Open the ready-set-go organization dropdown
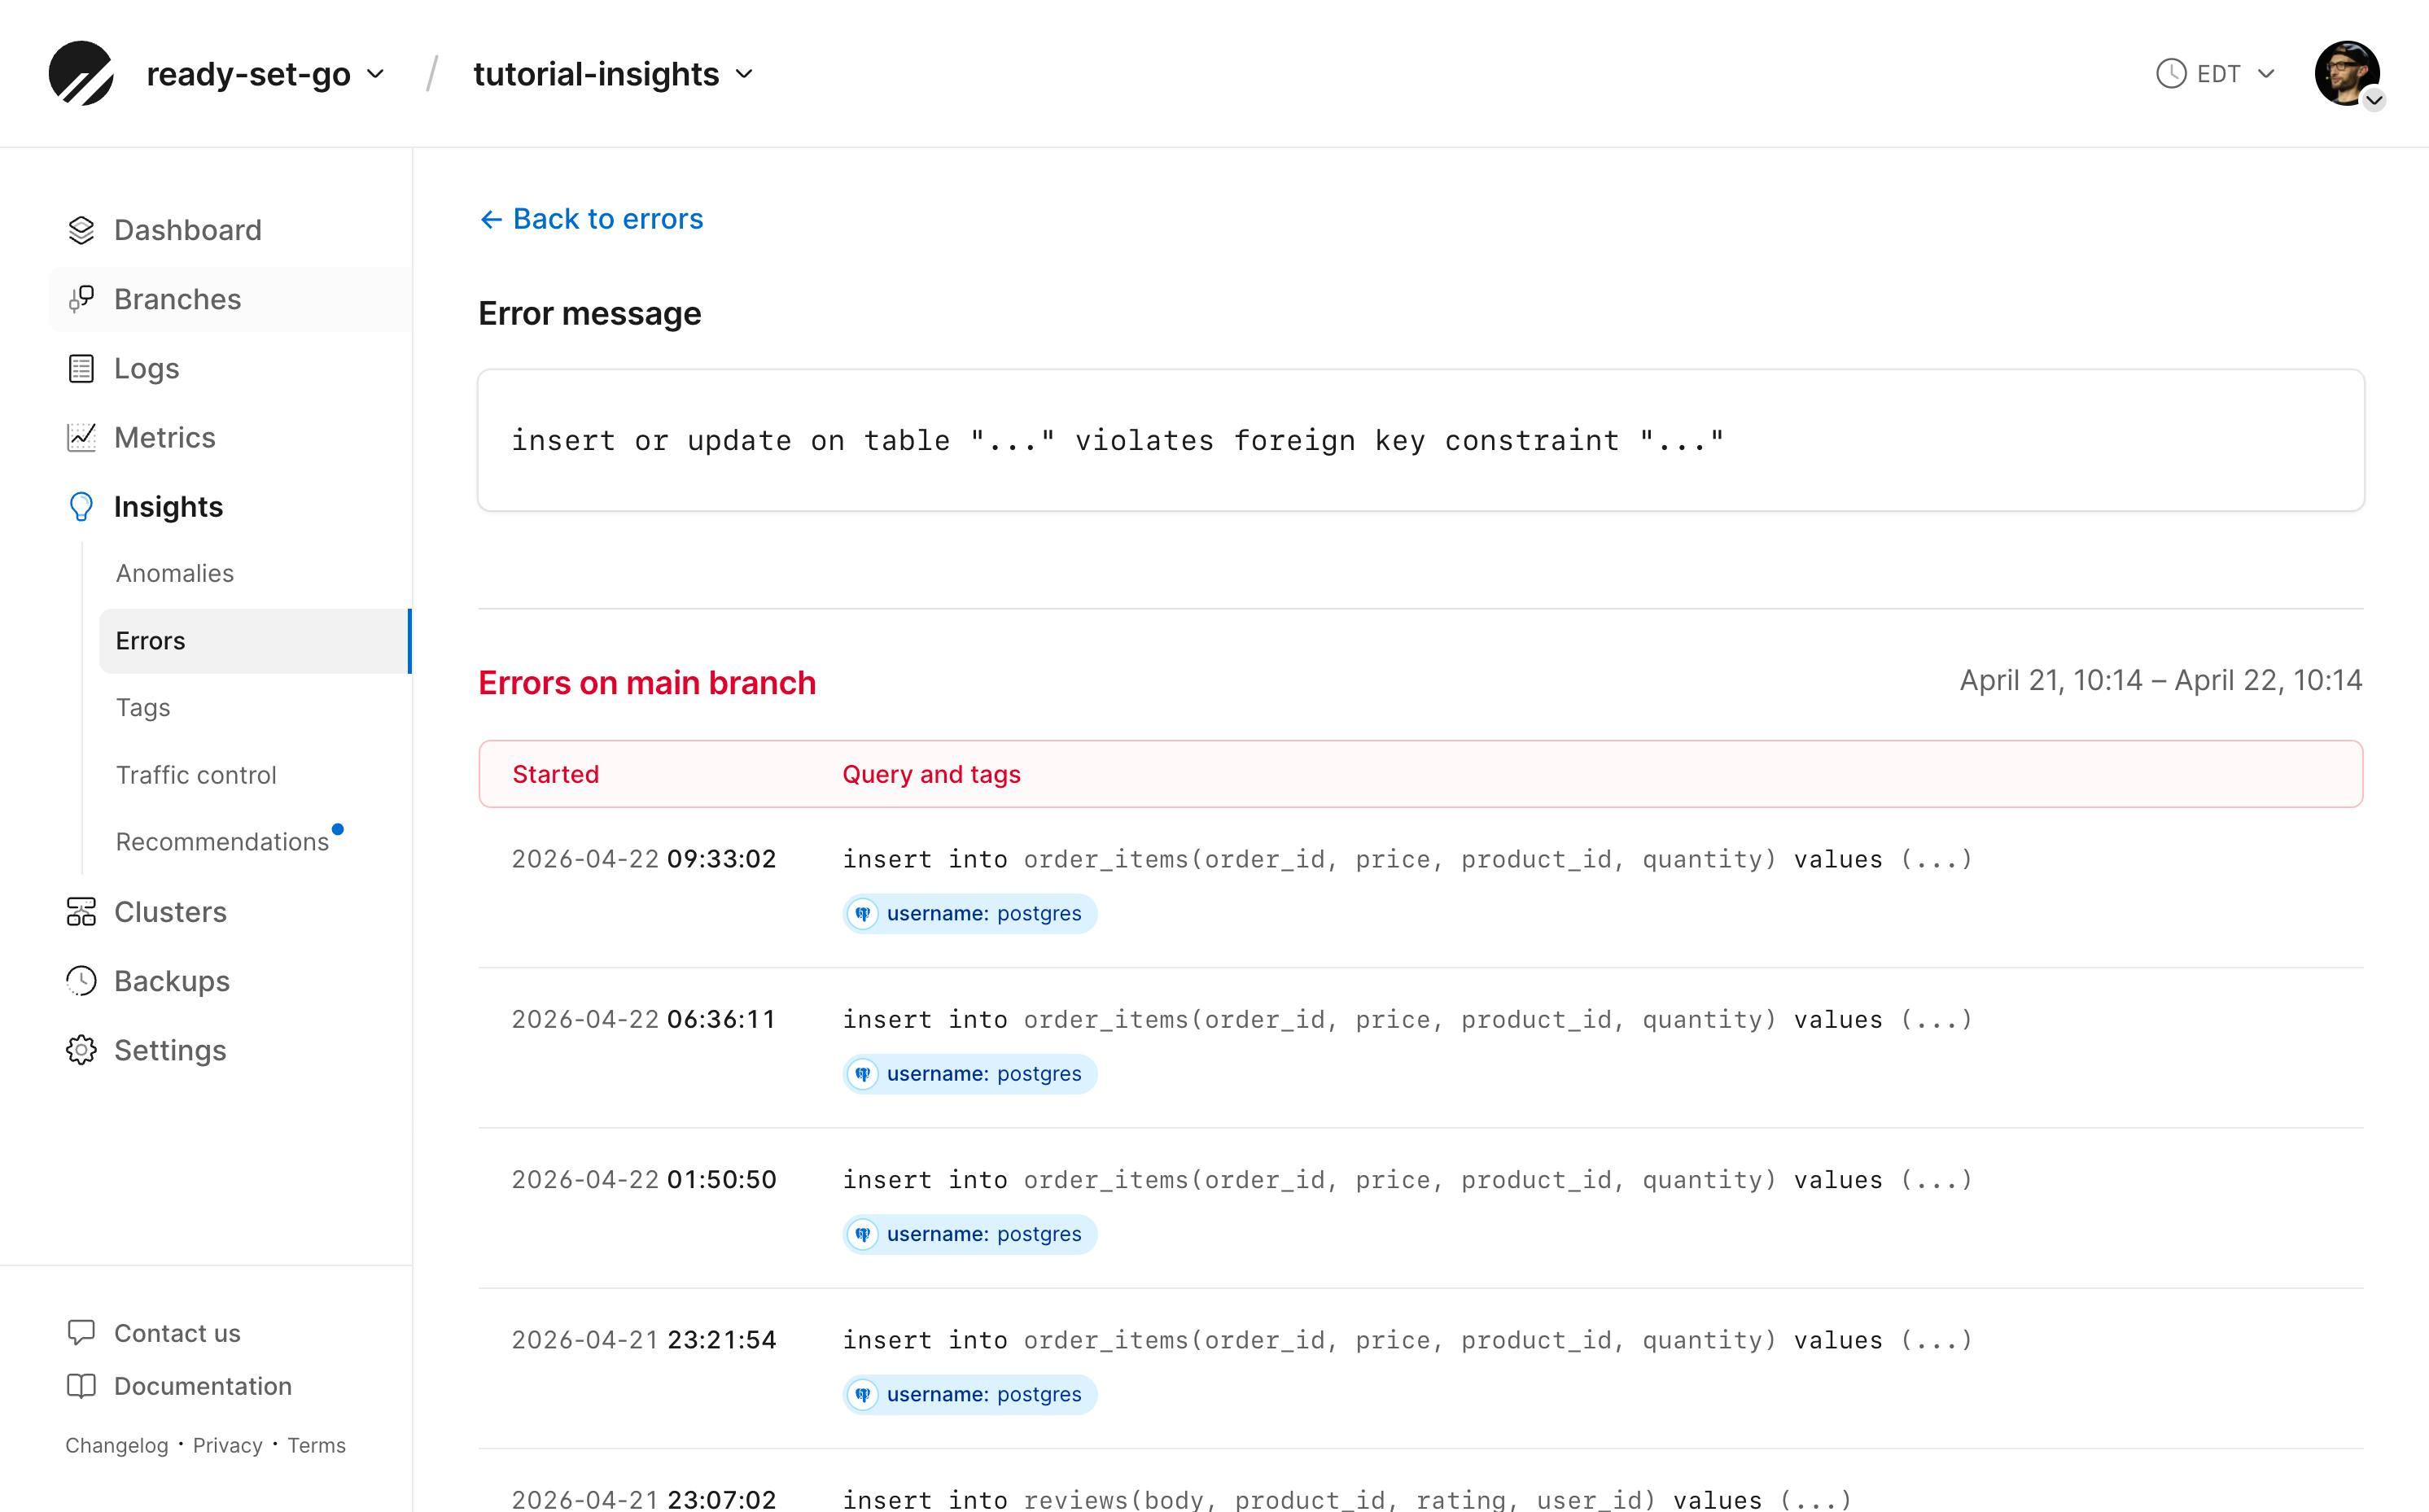The width and height of the screenshot is (2429, 1512). (x=266, y=74)
